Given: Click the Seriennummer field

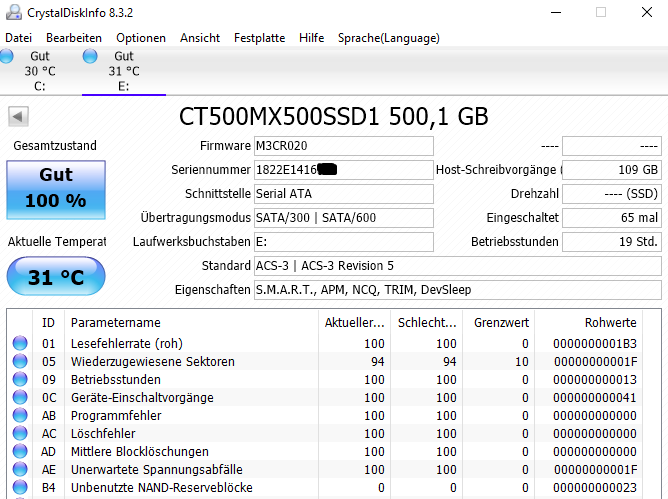Looking at the screenshot, I should point(344,170).
